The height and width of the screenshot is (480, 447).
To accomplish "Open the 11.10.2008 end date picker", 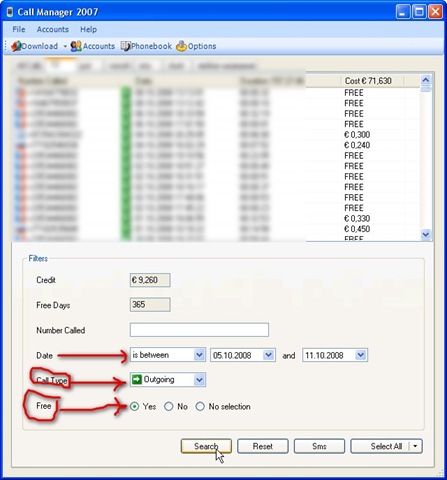I will 361,355.
